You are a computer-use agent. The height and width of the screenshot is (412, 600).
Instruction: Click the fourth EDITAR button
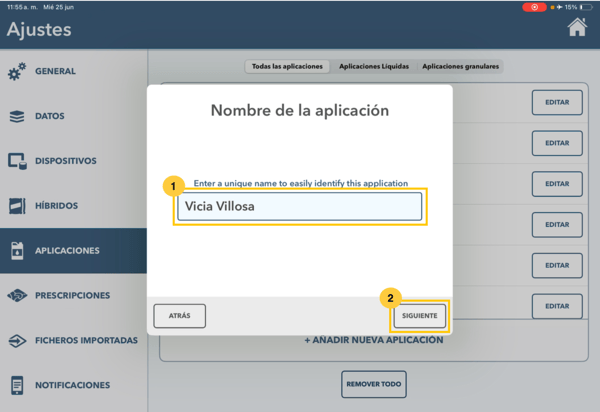coord(557,225)
